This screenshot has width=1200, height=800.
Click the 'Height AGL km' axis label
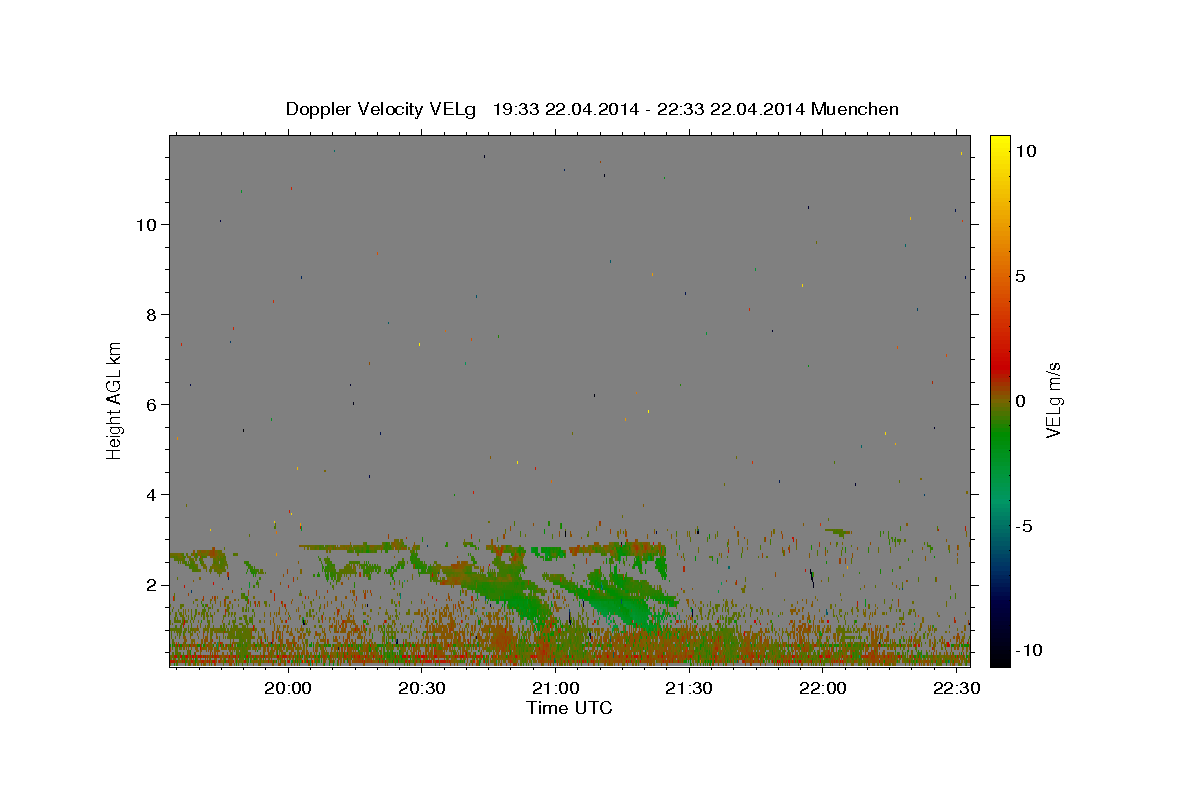(x=114, y=400)
